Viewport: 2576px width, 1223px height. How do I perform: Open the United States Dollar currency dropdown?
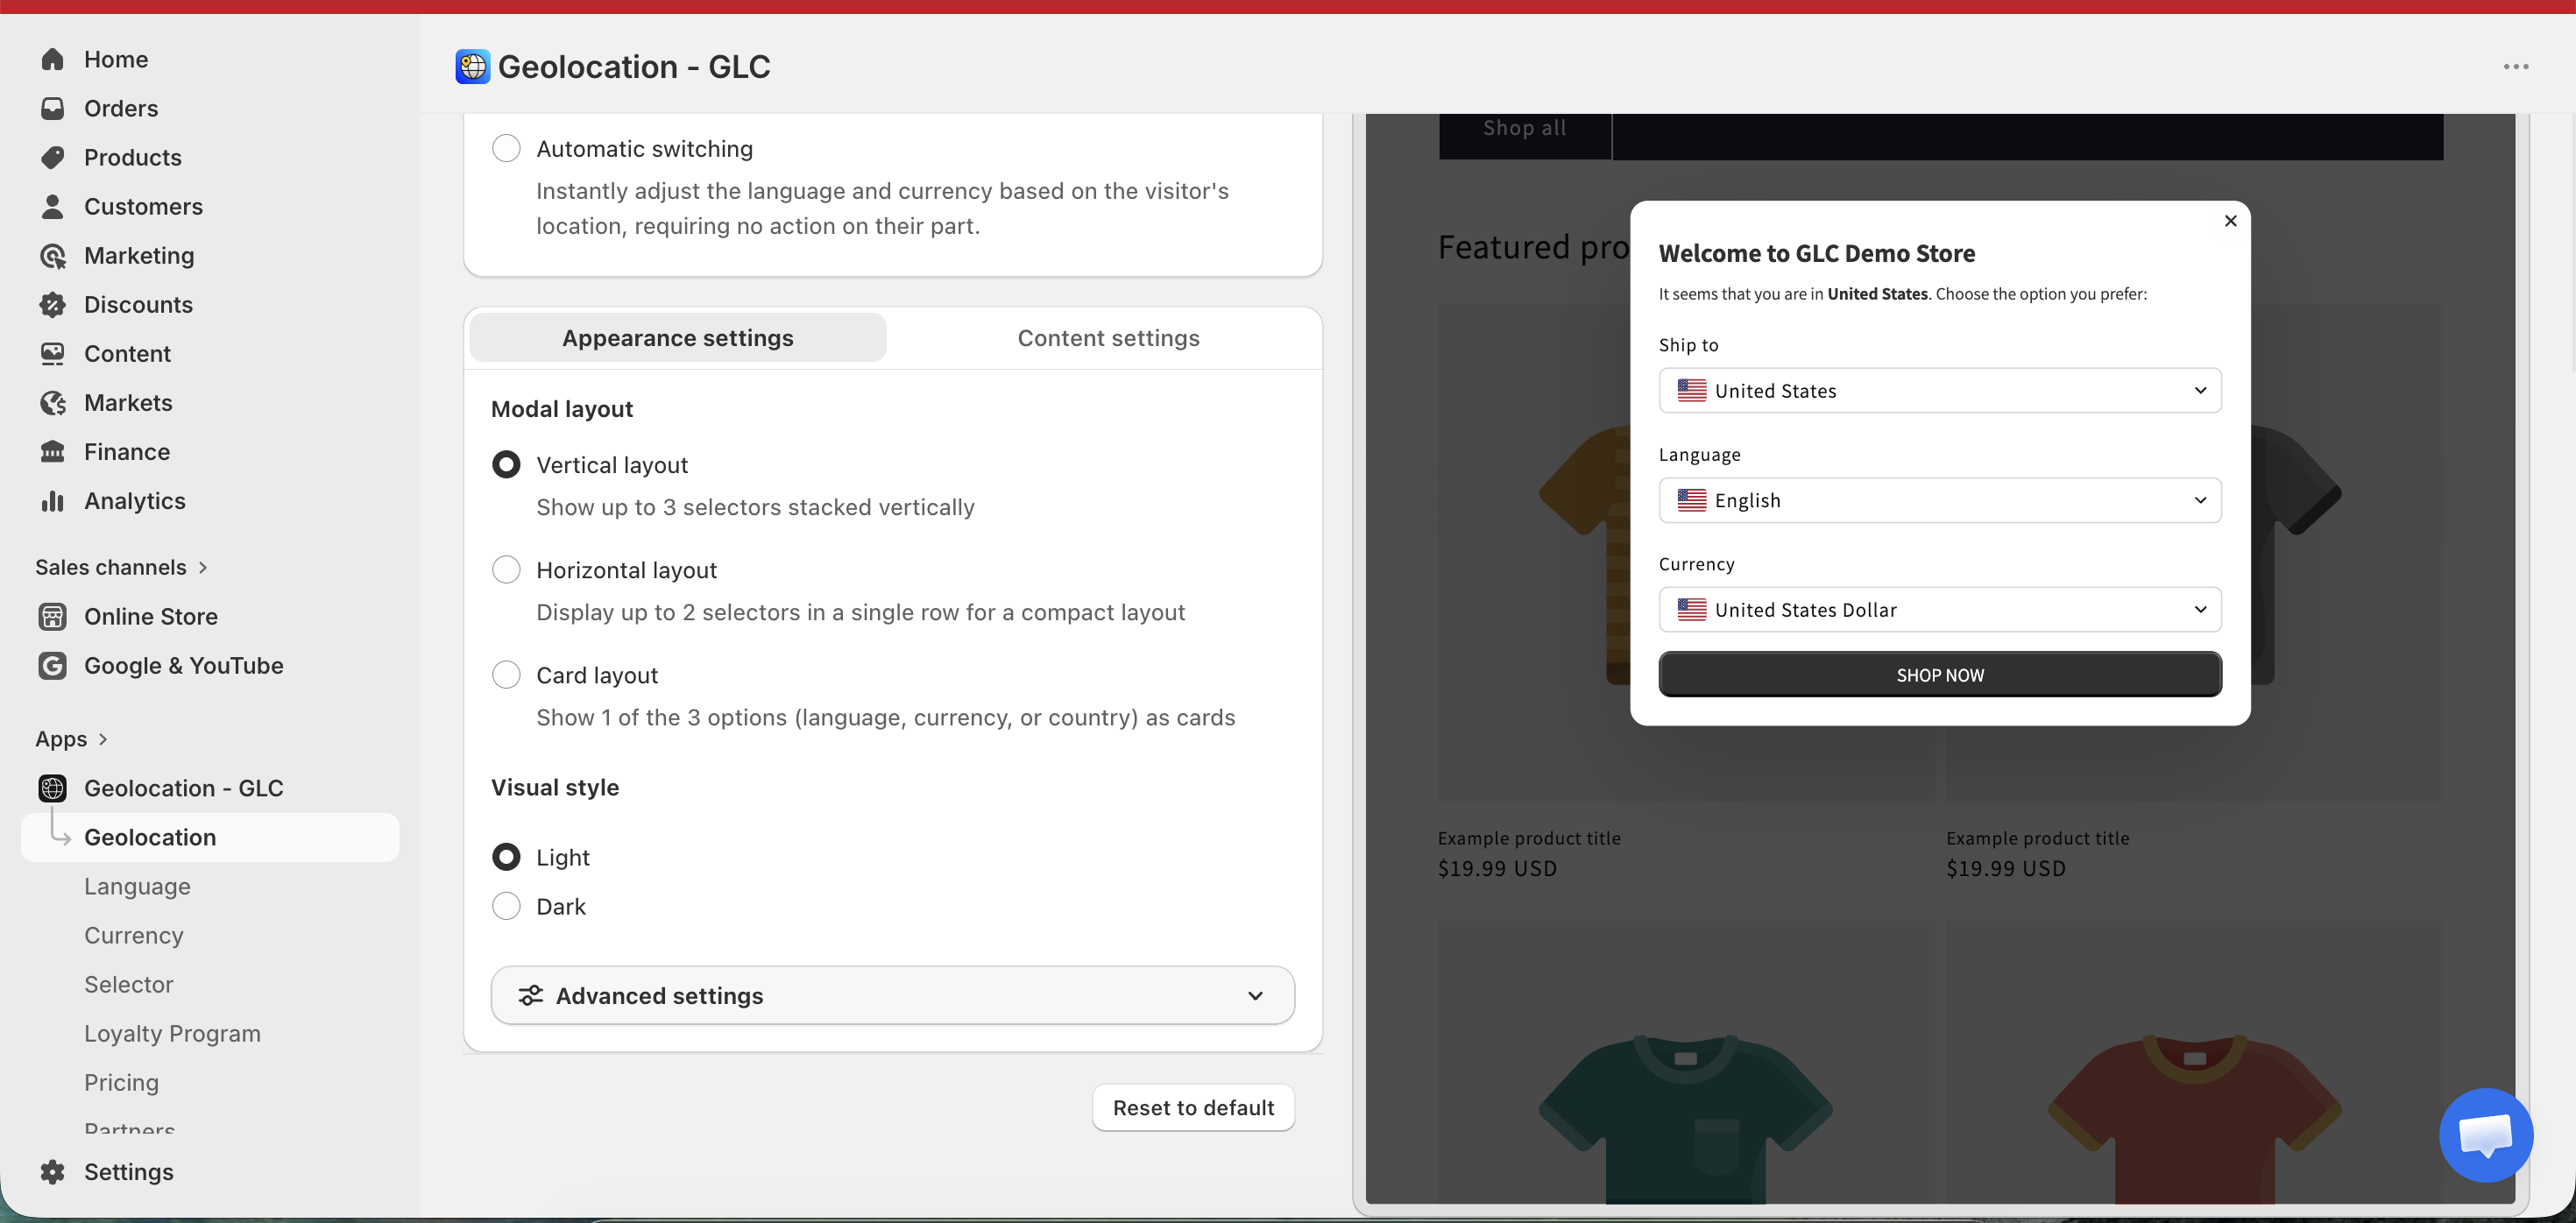1939,609
